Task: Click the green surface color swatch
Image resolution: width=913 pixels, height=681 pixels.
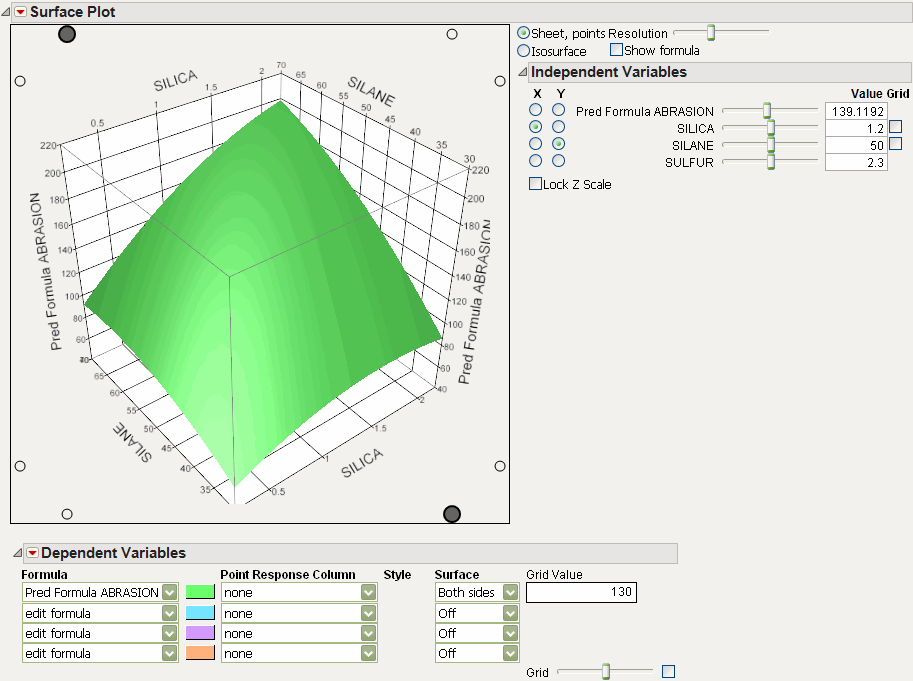Action: (199, 593)
